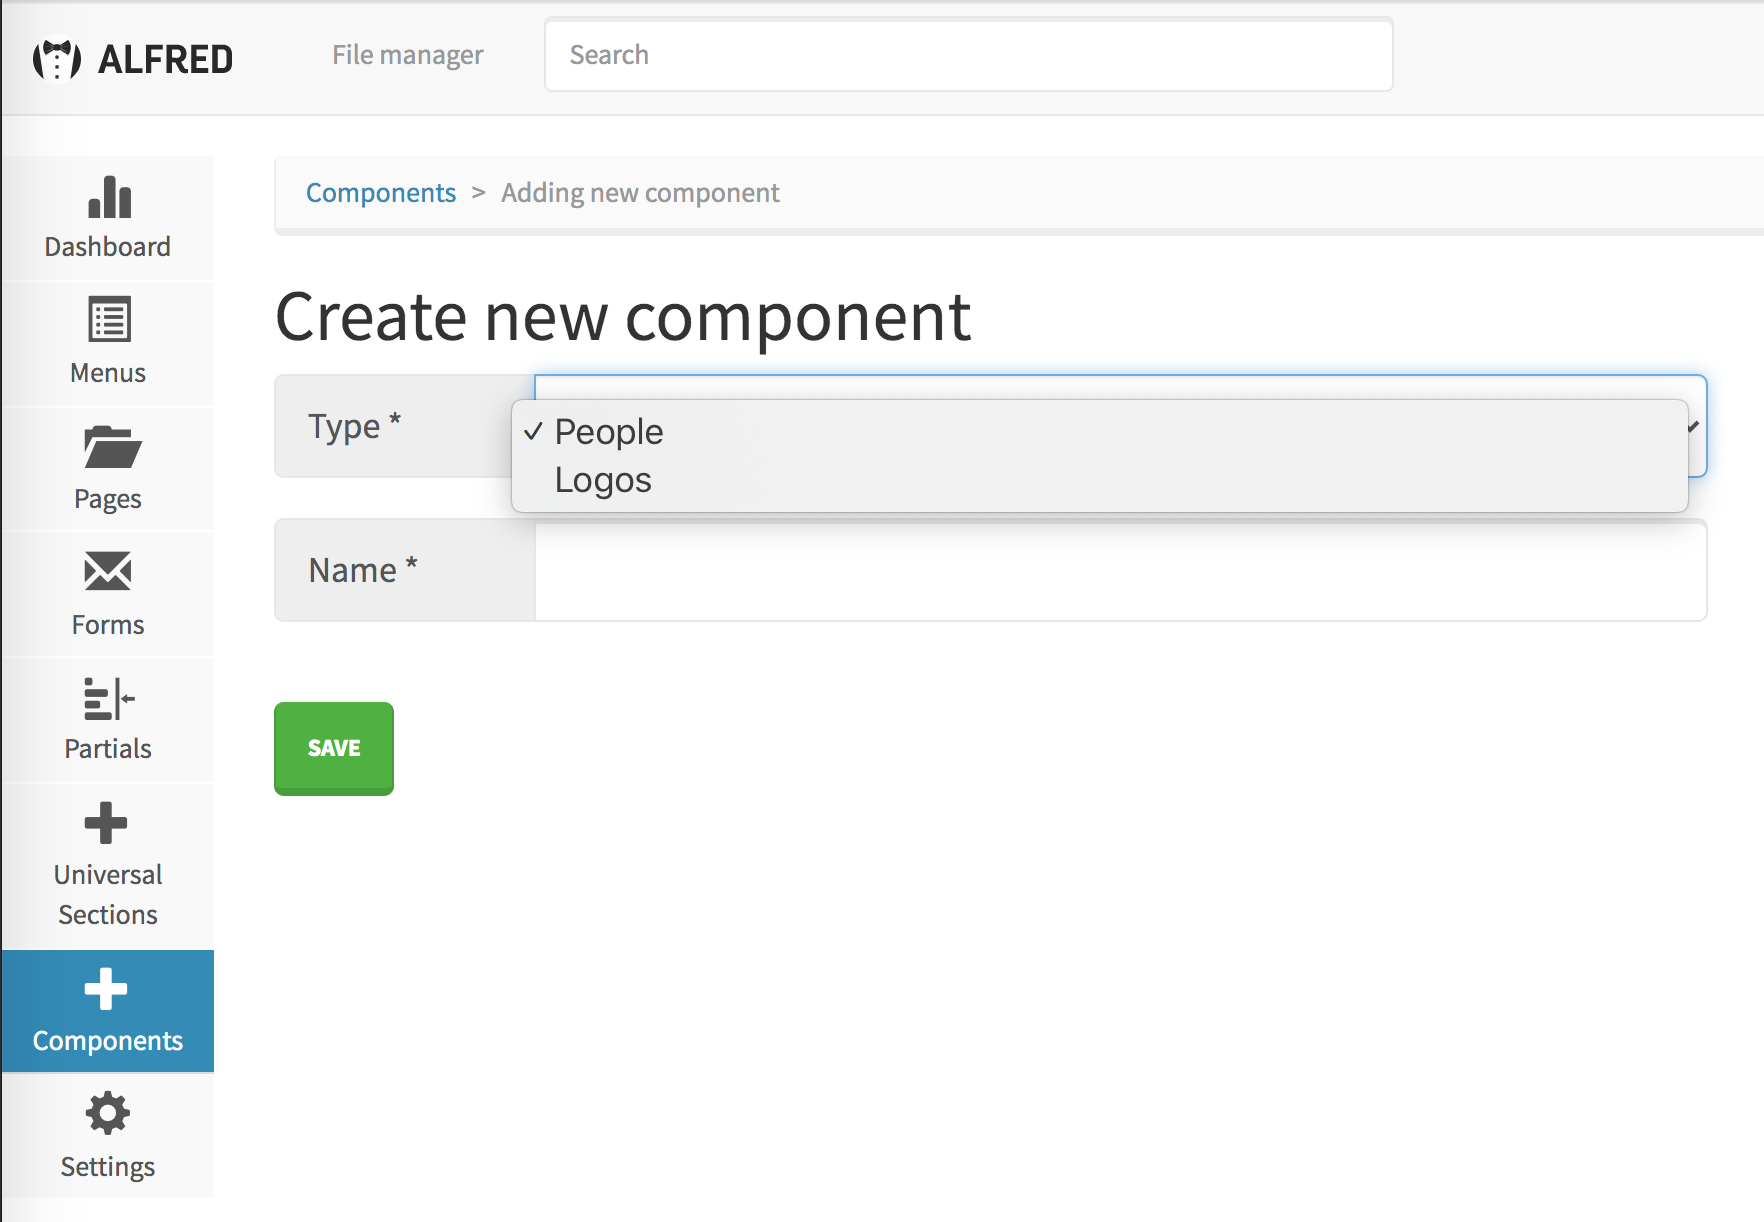Navigate to Components via breadcrumb
This screenshot has height=1222, width=1764.
click(x=381, y=192)
